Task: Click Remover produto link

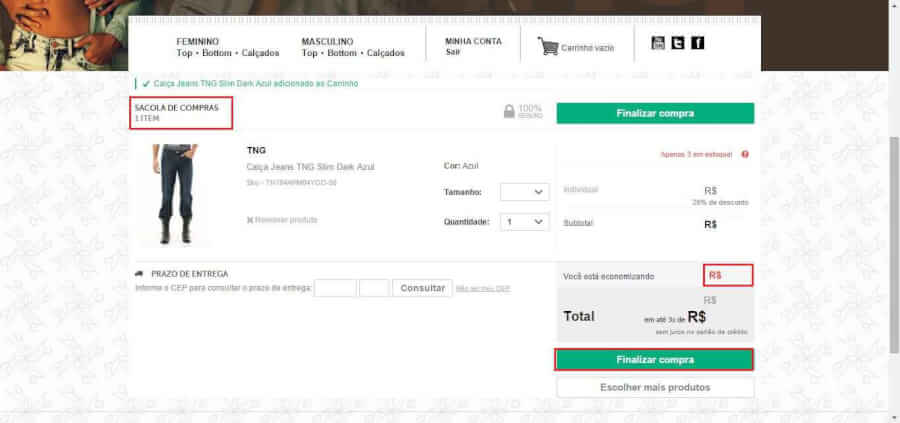Action: [282, 220]
